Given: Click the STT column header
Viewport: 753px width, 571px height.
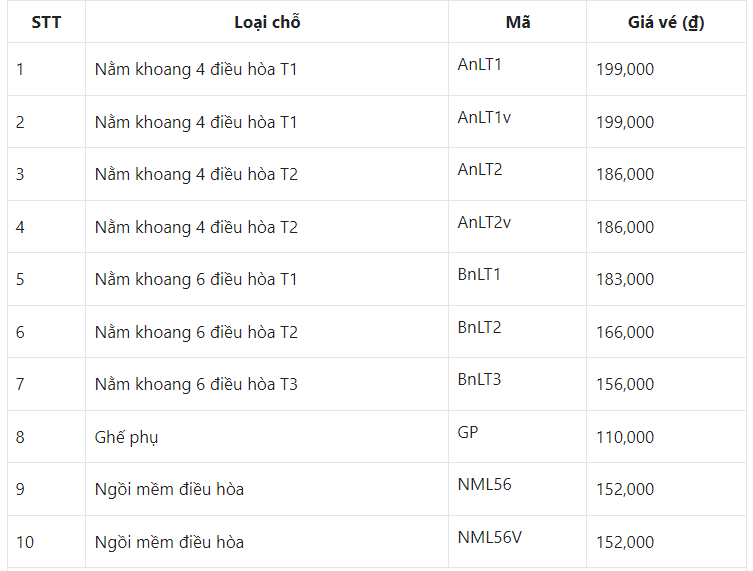Looking at the screenshot, I should click(x=46, y=23).
